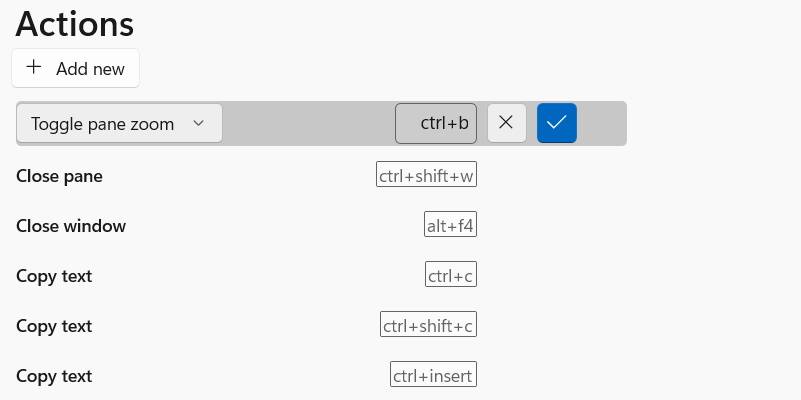Accept changes with the blue checkmark button

(557, 123)
